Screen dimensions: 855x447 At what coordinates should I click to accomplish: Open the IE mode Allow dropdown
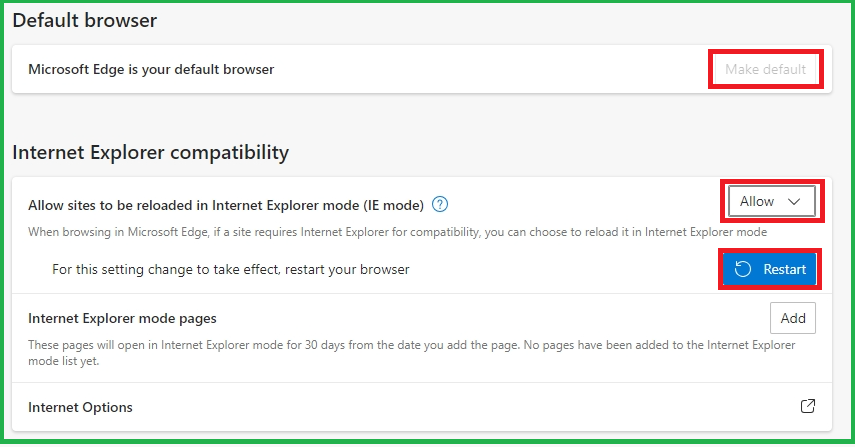coord(771,202)
